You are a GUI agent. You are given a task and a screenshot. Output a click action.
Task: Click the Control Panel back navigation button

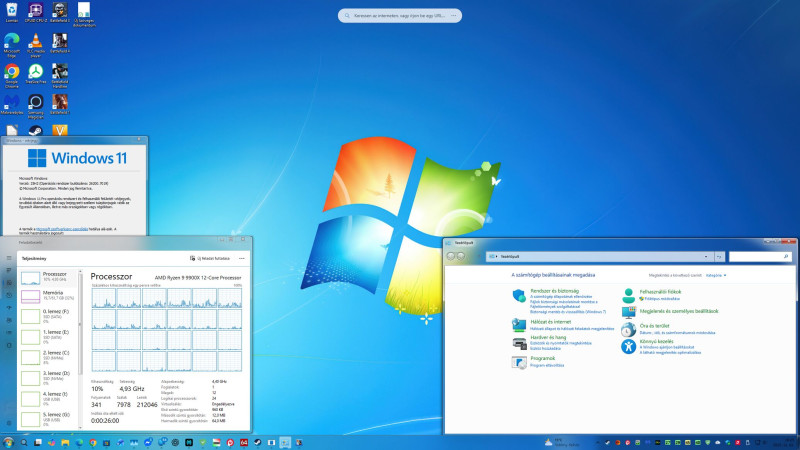point(451,256)
